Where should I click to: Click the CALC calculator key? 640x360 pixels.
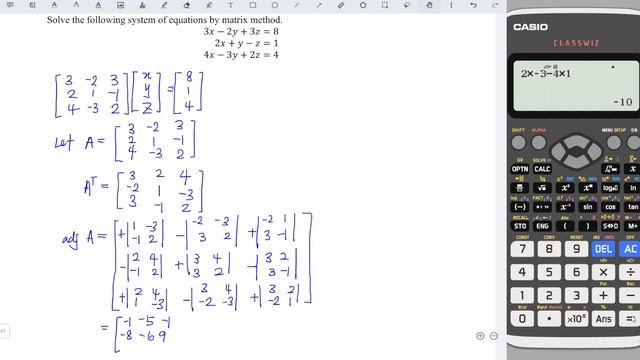coord(542,169)
